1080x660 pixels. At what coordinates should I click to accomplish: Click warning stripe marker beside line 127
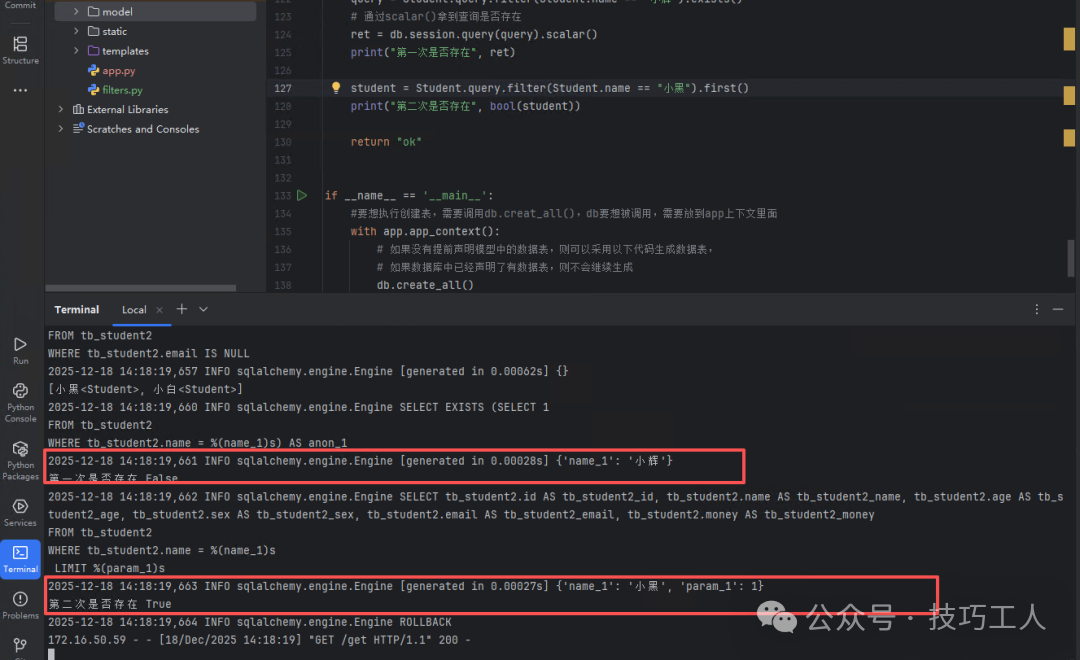click(x=1069, y=95)
